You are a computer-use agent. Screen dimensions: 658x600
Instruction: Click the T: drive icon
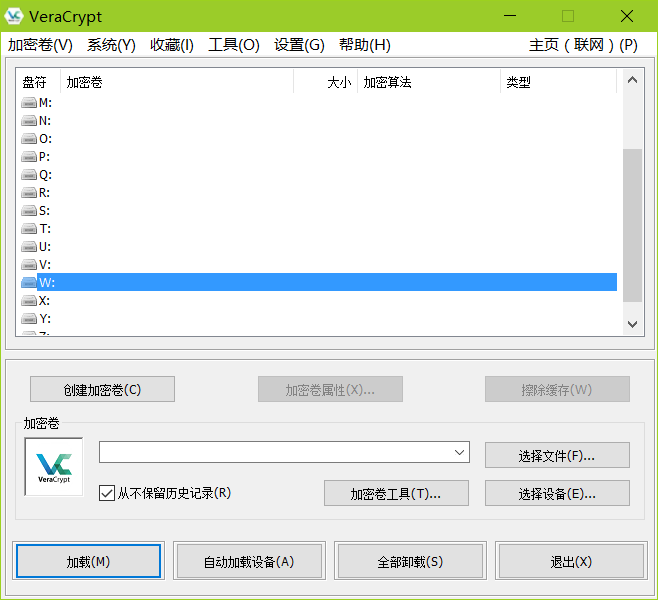click(x=29, y=229)
